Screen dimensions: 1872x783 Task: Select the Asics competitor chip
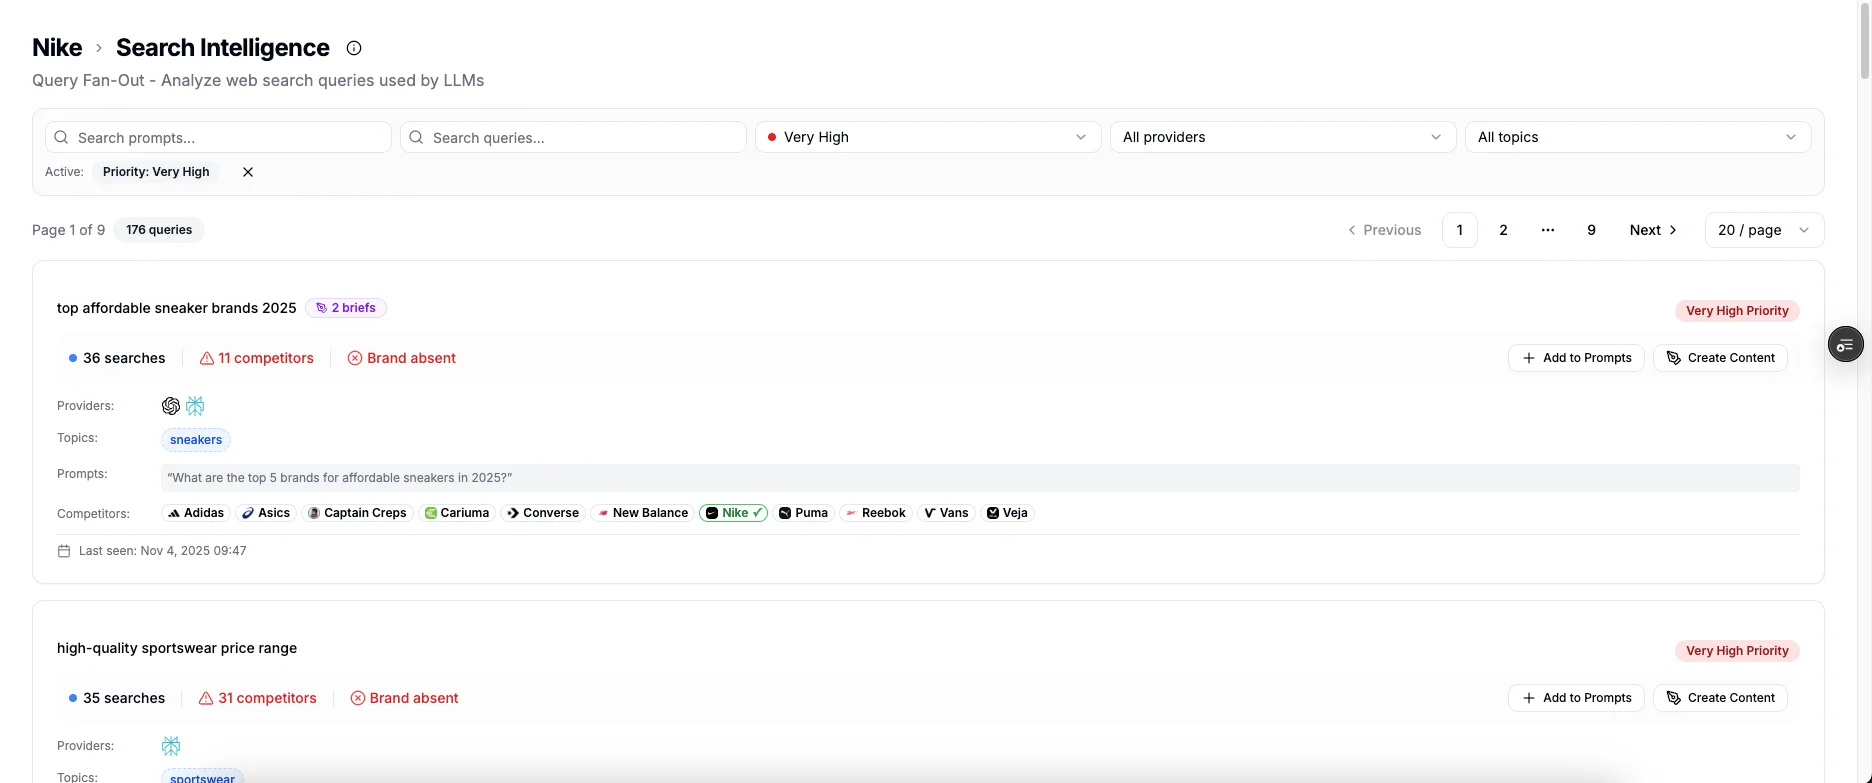click(266, 513)
